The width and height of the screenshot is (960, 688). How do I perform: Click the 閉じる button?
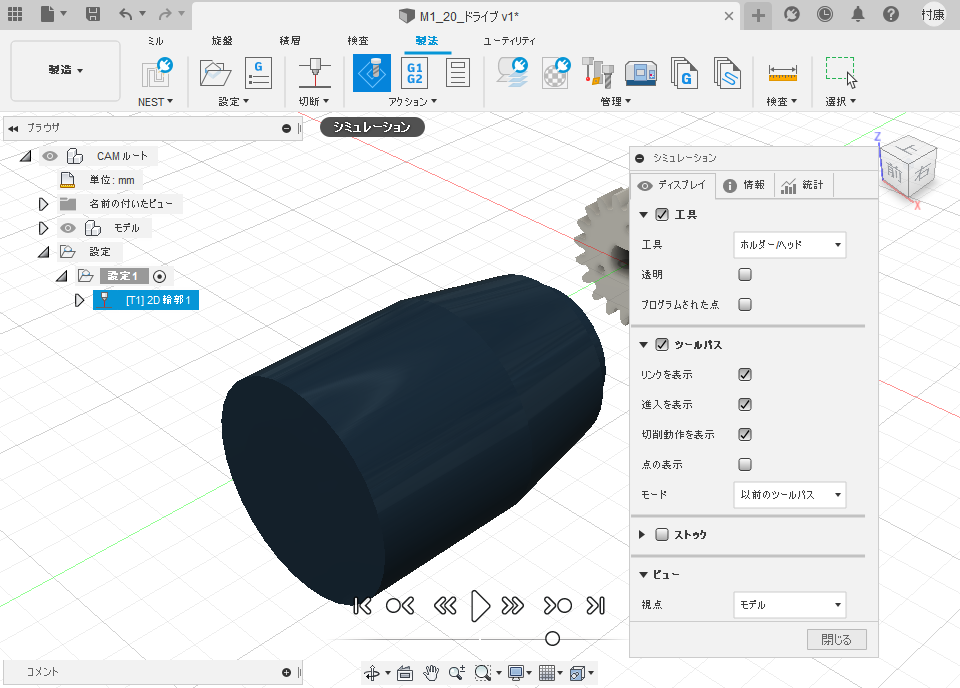click(836, 640)
